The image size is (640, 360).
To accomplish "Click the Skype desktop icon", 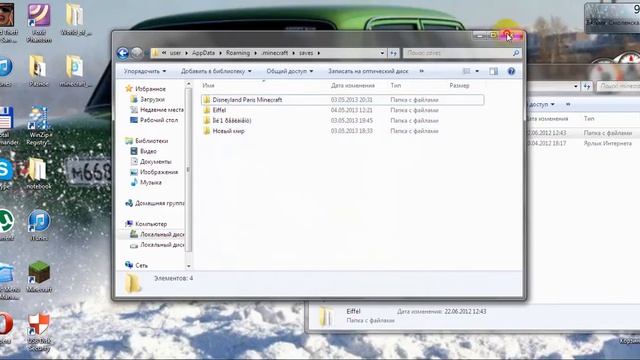I will click(6, 174).
